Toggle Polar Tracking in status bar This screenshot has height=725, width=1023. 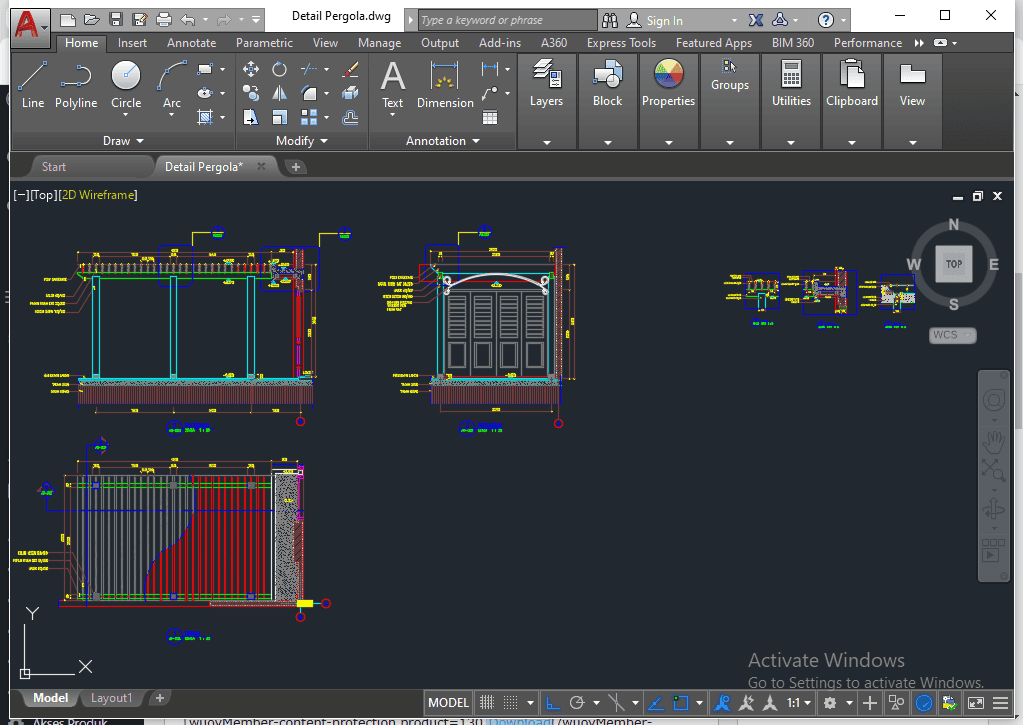pyautogui.click(x=577, y=703)
